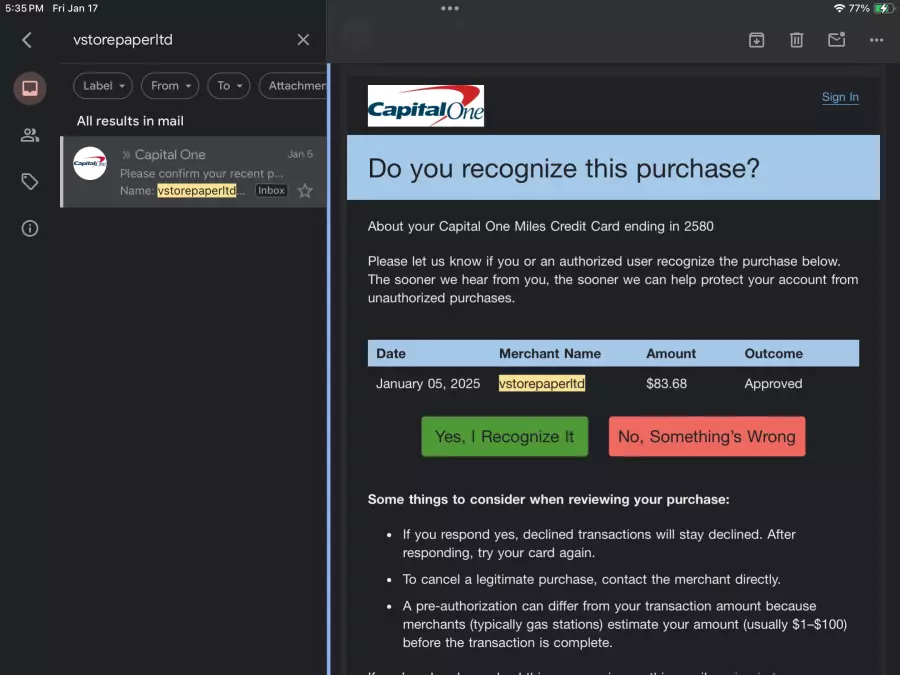Image resolution: width=900 pixels, height=675 pixels.
Task: Click the $83.68 amount cell
Action: [666, 383]
